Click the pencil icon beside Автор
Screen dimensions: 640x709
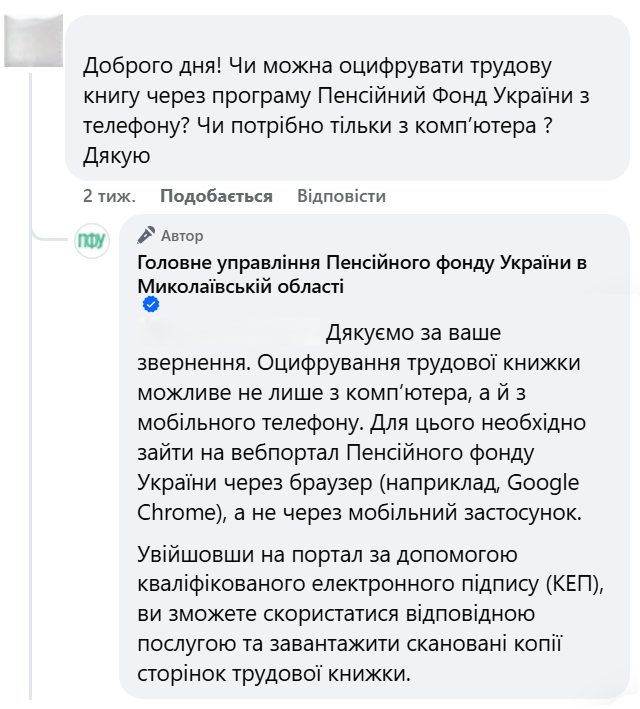[x=146, y=235]
